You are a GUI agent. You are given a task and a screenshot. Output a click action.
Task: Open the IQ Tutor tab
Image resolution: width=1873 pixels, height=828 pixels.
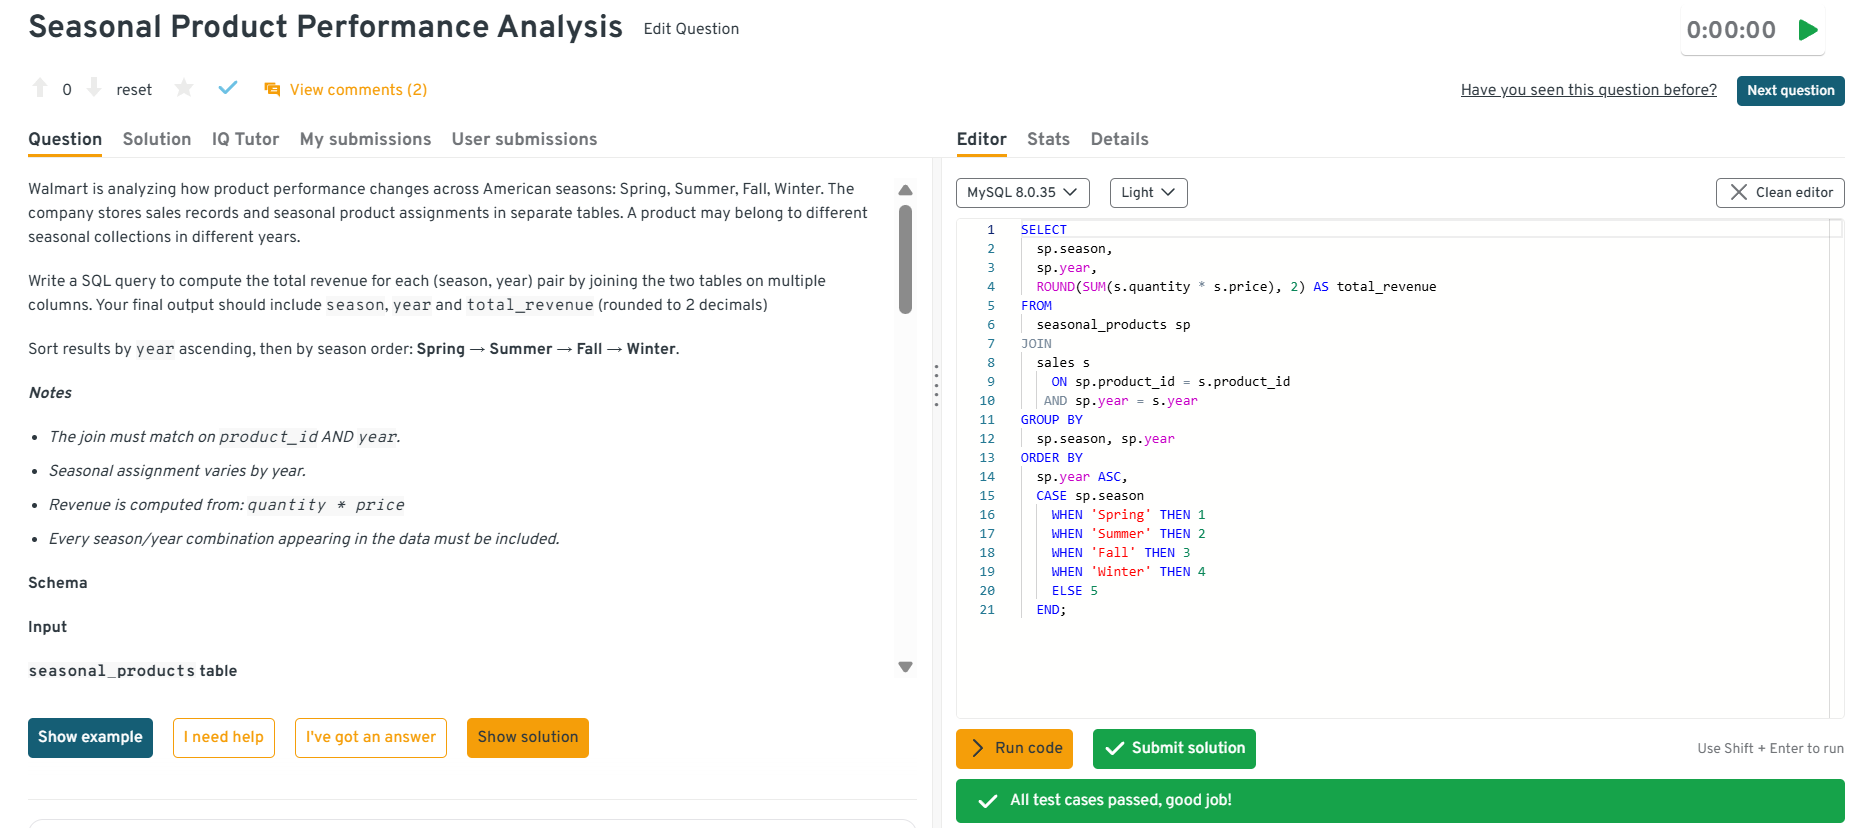click(x=245, y=139)
